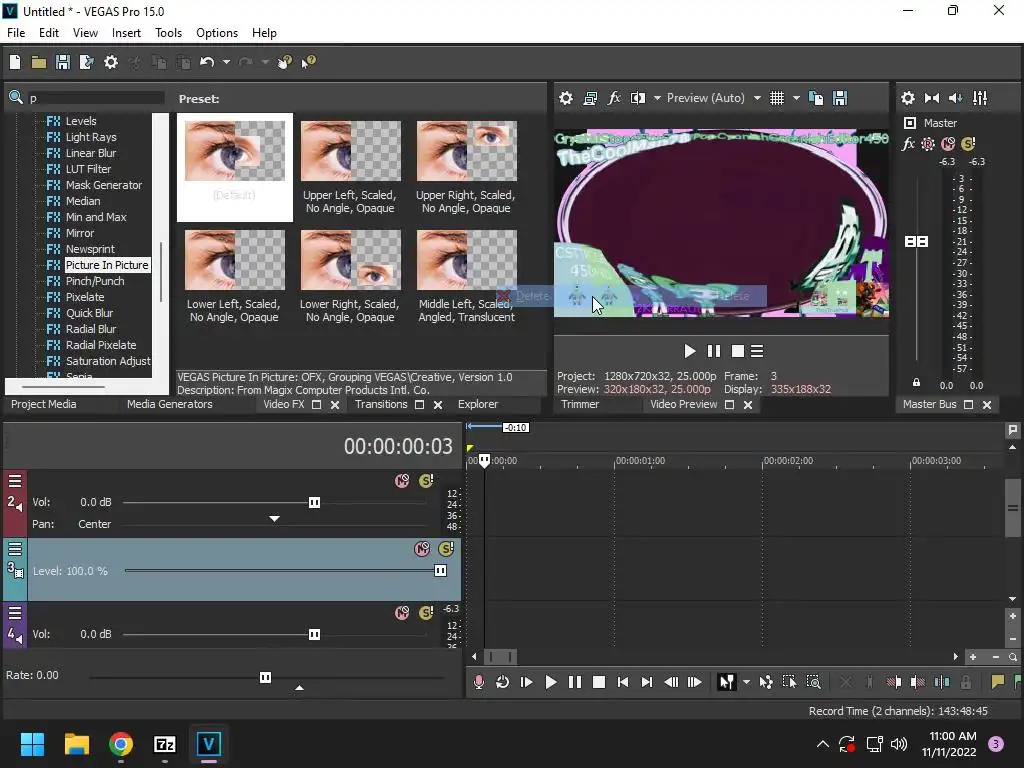The height and width of the screenshot is (768, 1024).
Task: Mute audio track 4
Action: (x=402, y=613)
